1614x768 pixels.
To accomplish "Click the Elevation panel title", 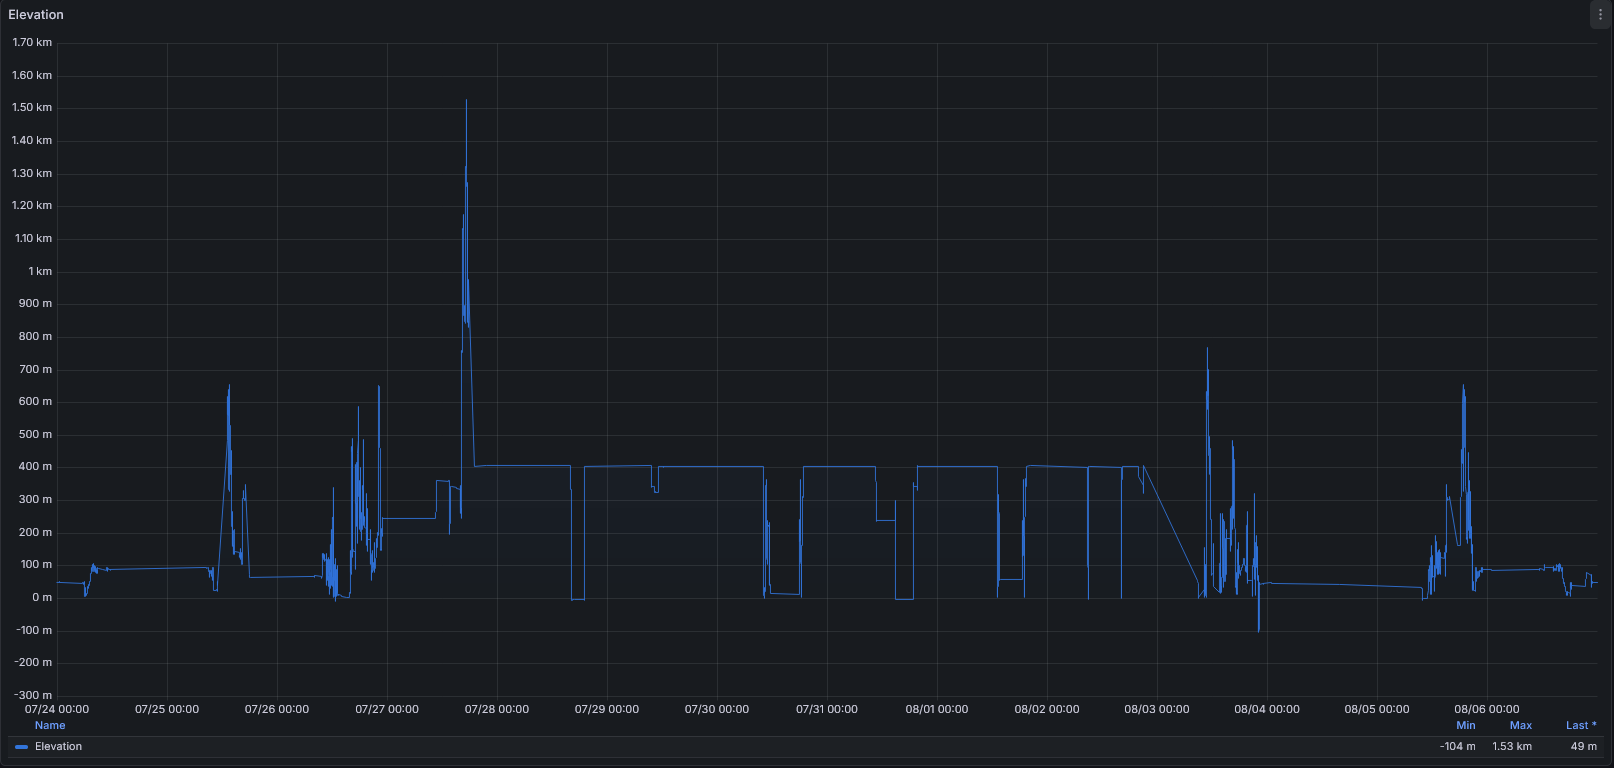I will [x=36, y=15].
